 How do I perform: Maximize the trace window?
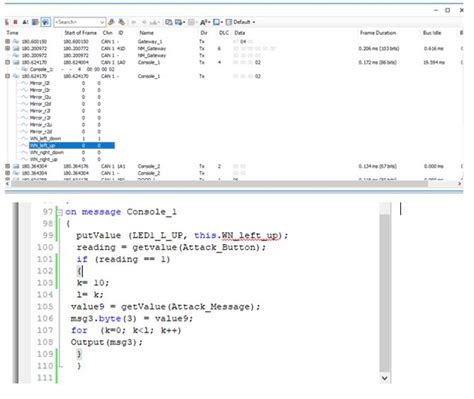click(x=448, y=10)
